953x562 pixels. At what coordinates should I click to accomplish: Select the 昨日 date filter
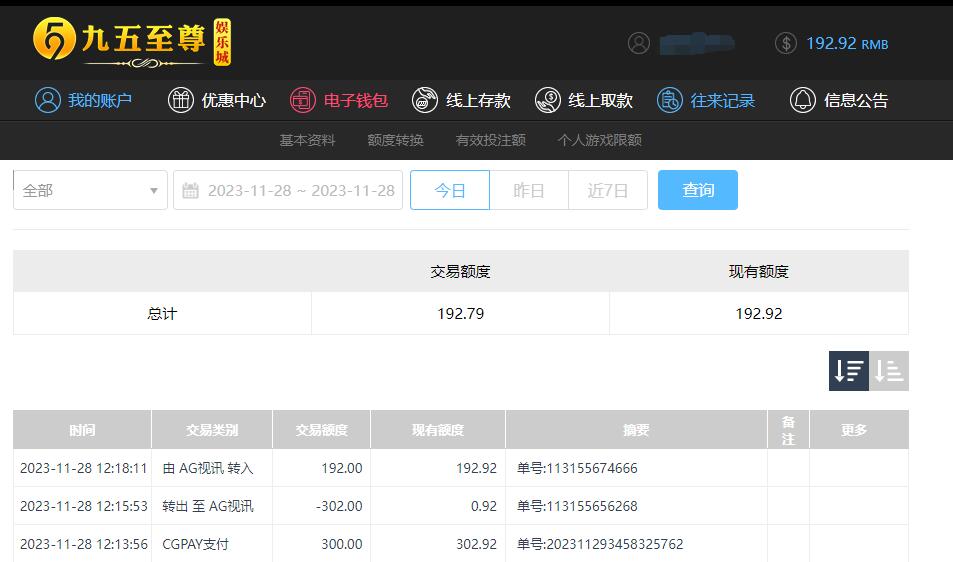point(529,190)
